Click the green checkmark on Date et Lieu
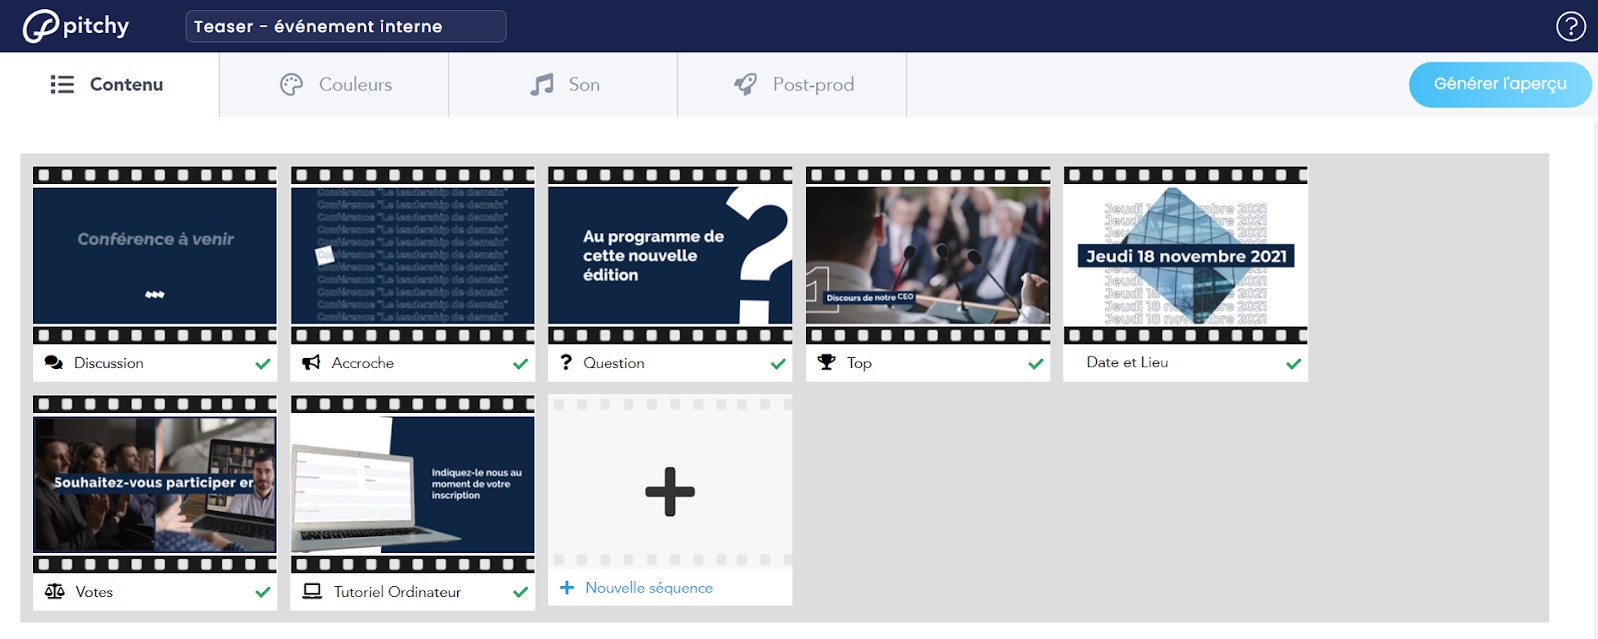 [1293, 364]
